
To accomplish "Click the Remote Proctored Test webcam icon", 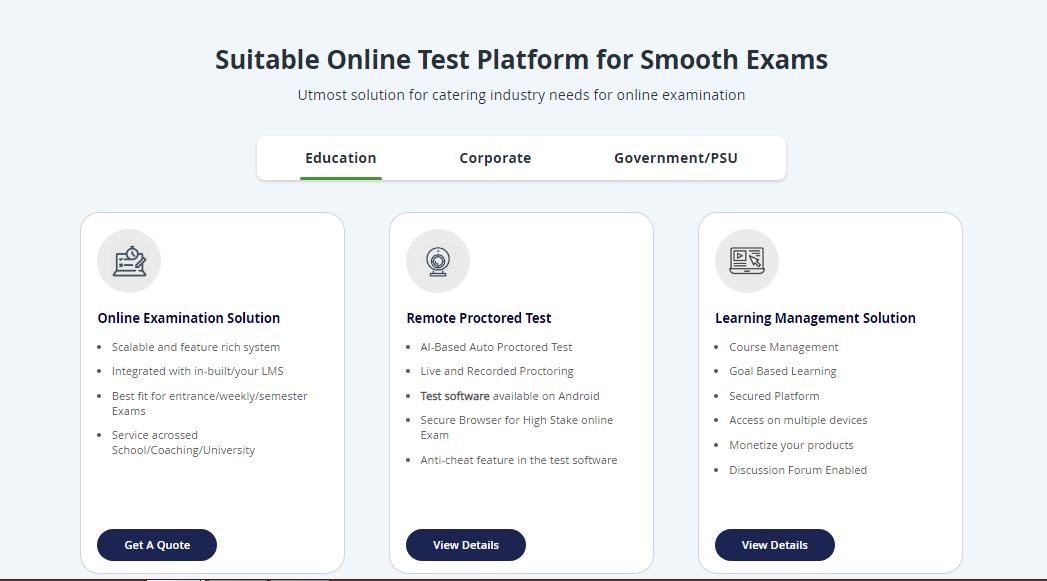I will (437, 261).
